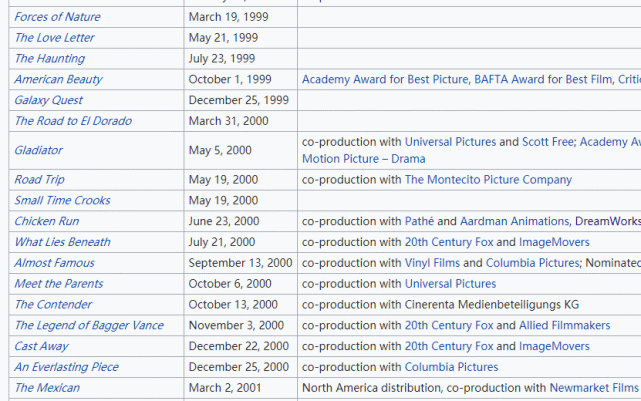Follow the Newmarket Films link
This screenshot has width=641, height=401.
pyautogui.click(x=594, y=388)
